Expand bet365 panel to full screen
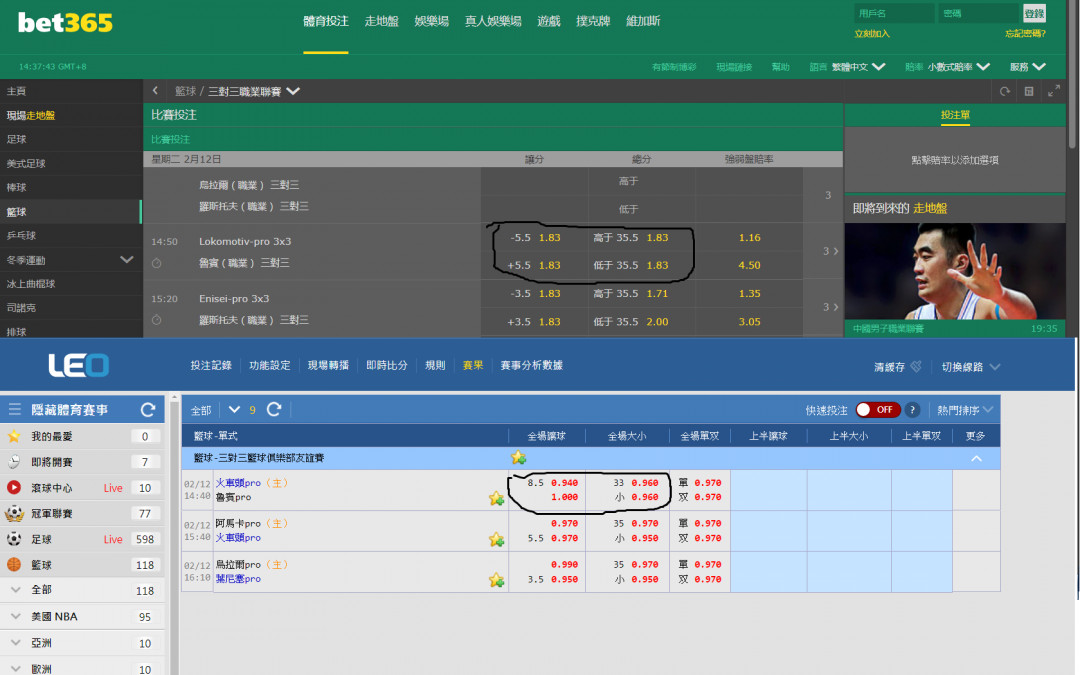Image resolution: width=1080 pixels, height=675 pixels. click(1053, 91)
